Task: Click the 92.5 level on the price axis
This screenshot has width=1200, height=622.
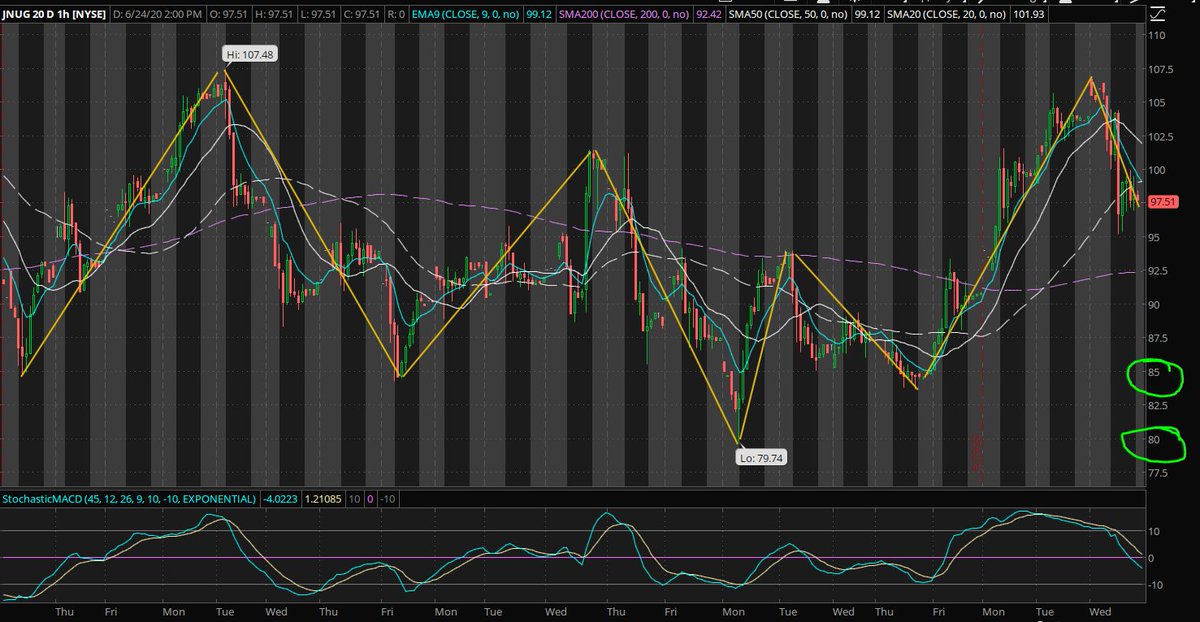Action: 1160,270
